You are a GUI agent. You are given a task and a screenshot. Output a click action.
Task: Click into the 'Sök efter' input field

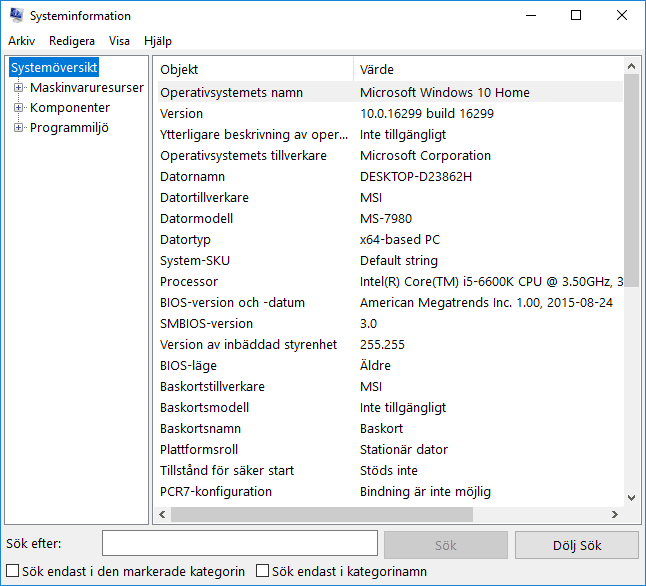click(240, 543)
